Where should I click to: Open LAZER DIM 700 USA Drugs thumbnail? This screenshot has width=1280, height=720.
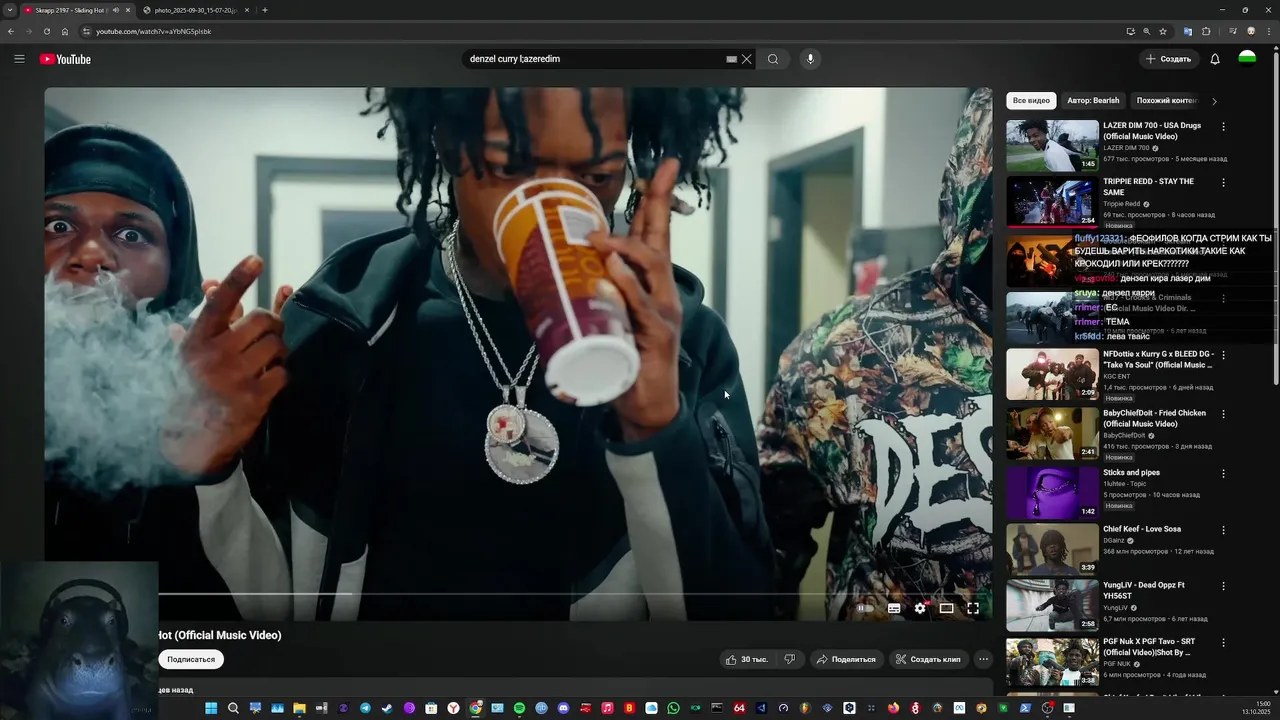(x=1052, y=146)
